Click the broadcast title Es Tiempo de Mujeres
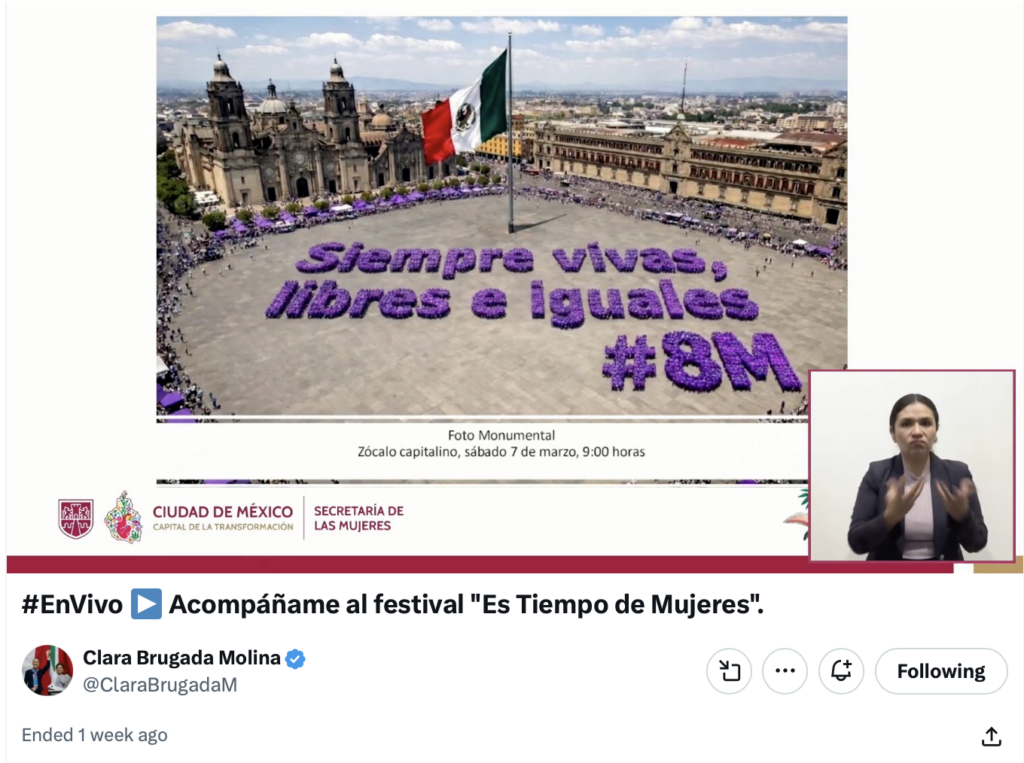 (466, 604)
